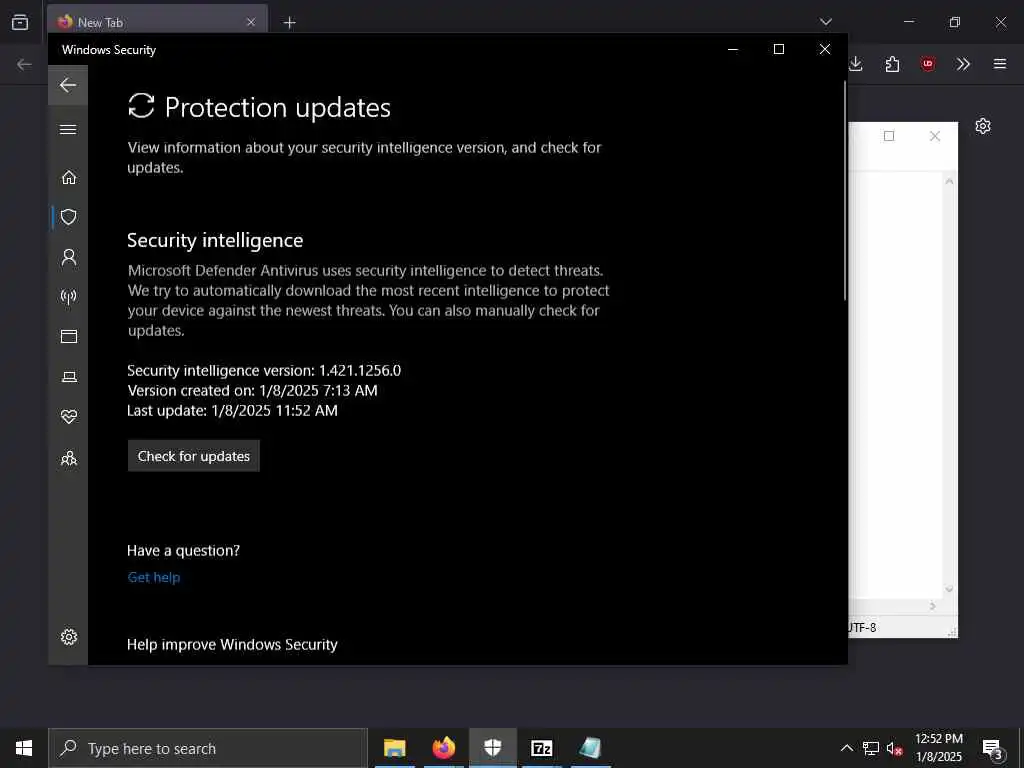Open the Windows Security hamburger menu
This screenshot has height=768, width=1024.
coord(68,129)
